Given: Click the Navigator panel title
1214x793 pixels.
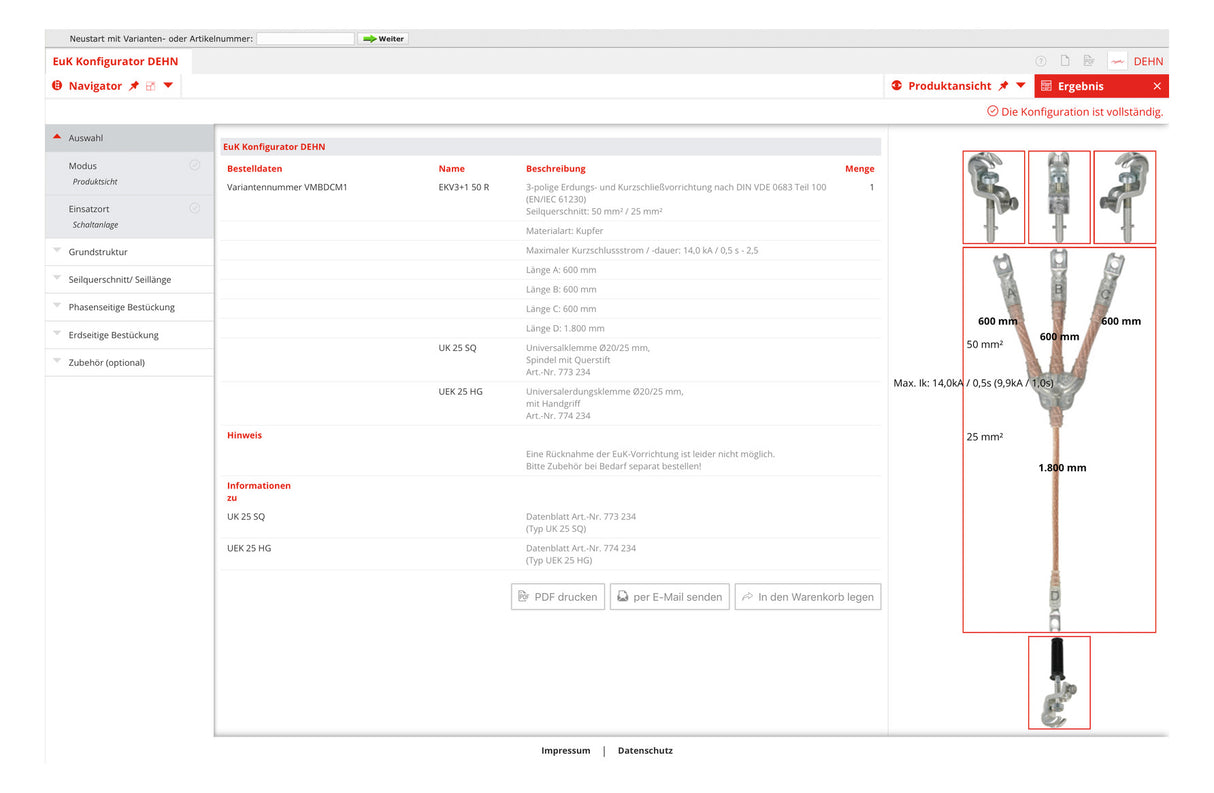Looking at the screenshot, I should coord(95,86).
